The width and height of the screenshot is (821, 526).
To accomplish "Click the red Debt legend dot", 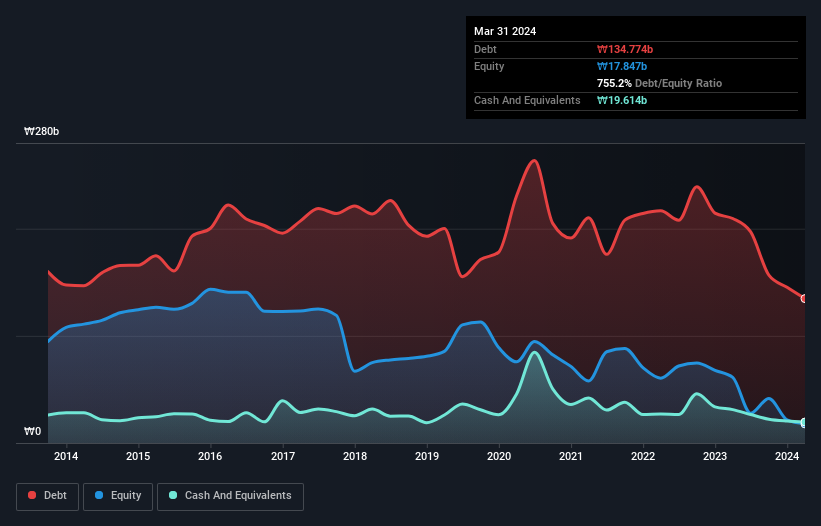I will (x=32, y=495).
